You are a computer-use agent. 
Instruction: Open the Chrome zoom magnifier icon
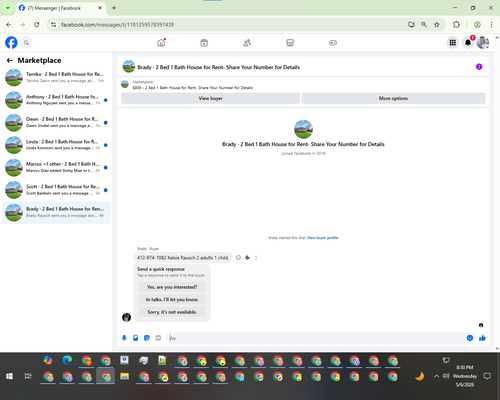[x=424, y=24]
